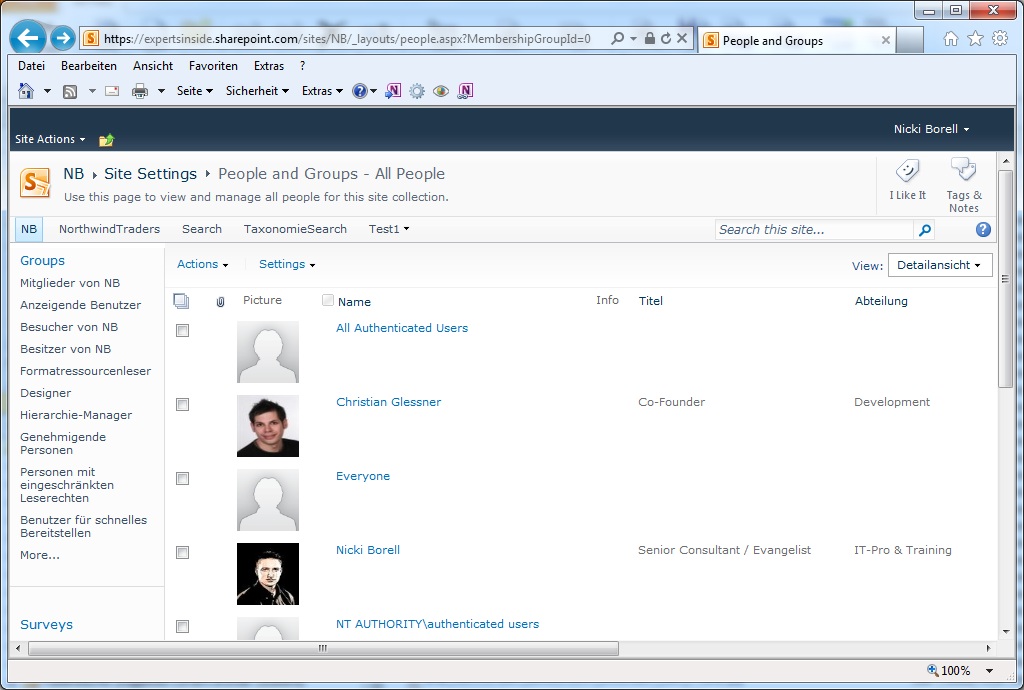Screen dimensions: 1024x690
Task: Click the SharePoint site logo icon
Action: pos(34,183)
